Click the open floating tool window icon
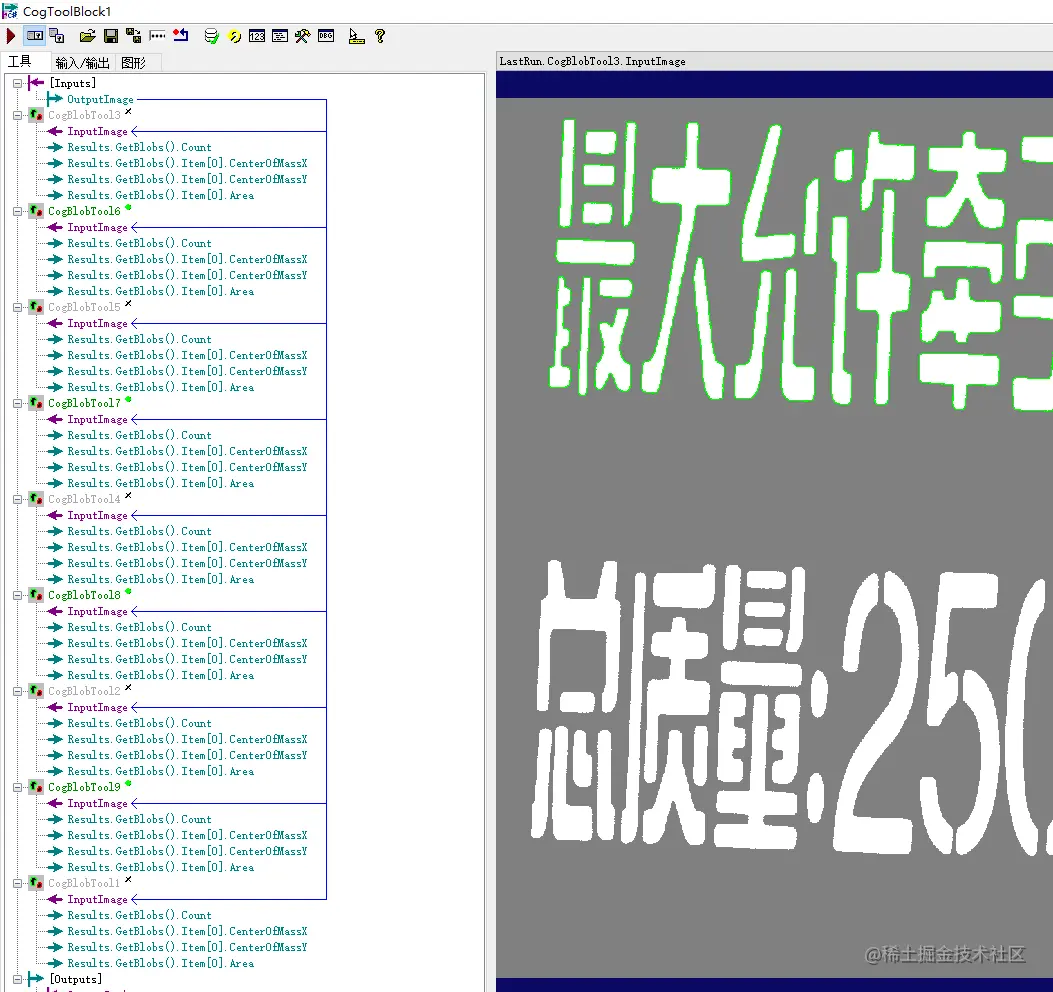Screen dimensions: 1053x992 (57, 36)
